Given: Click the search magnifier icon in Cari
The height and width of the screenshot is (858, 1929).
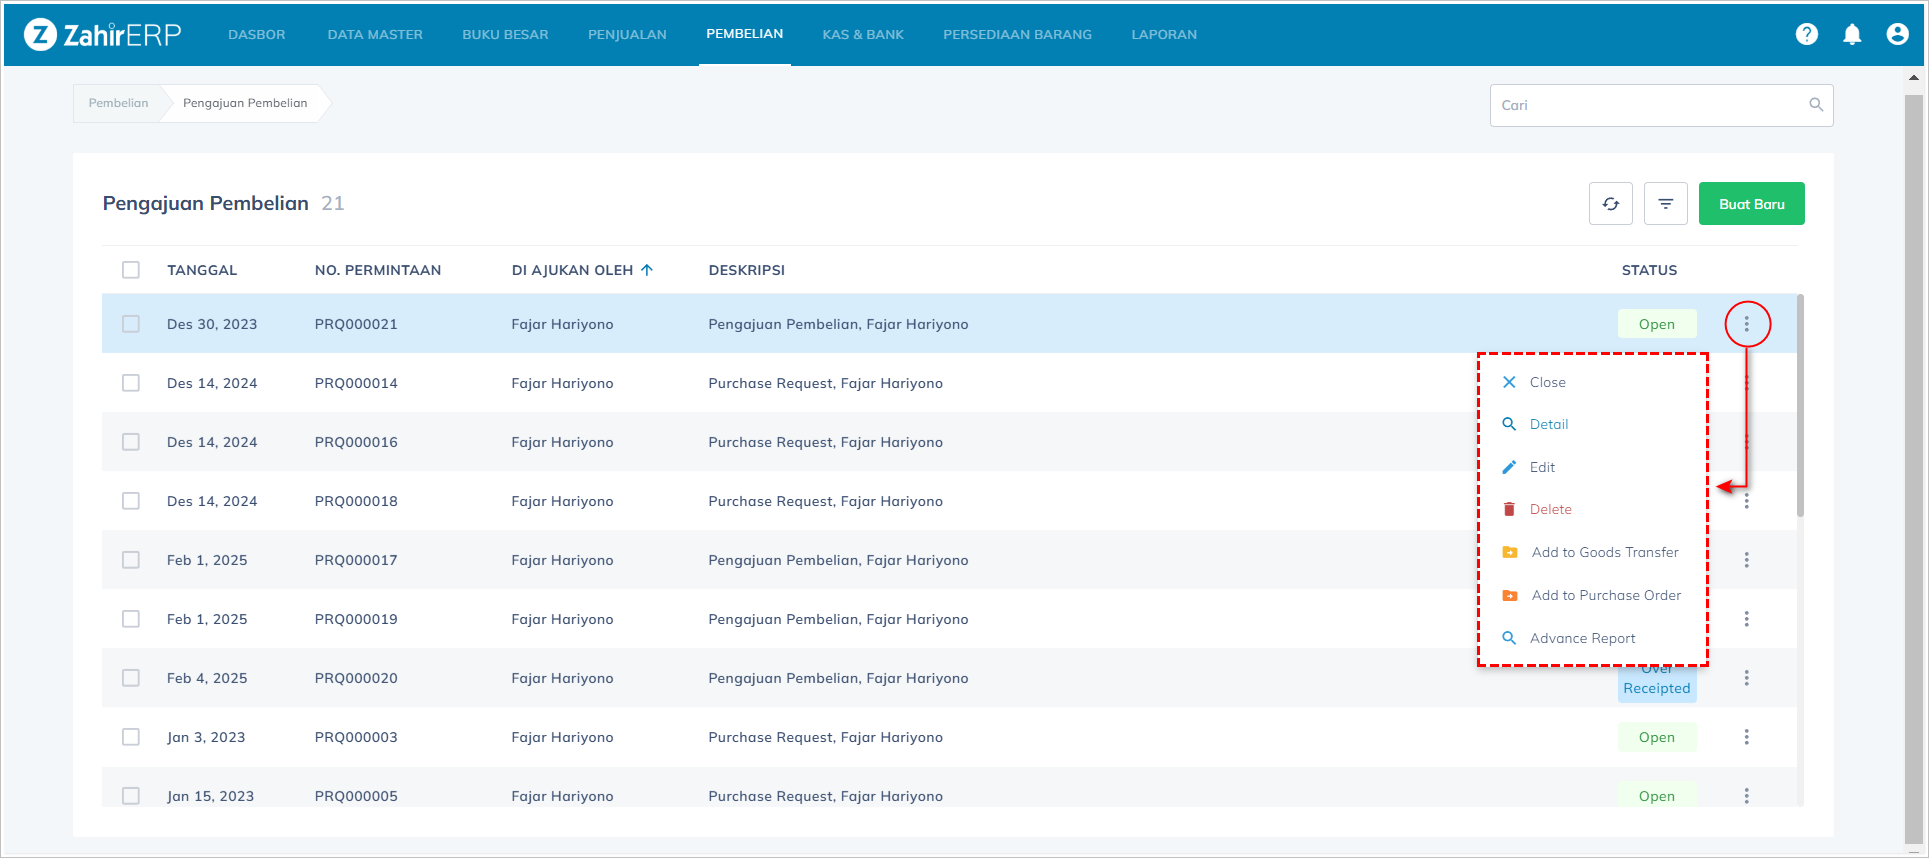Looking at the screenshot, I should [x=1815, y=105].
